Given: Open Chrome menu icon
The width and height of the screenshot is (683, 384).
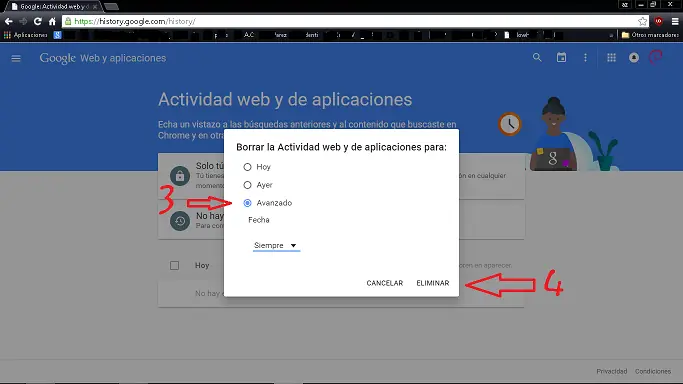Looking at the screenshot, I should 675,21.
